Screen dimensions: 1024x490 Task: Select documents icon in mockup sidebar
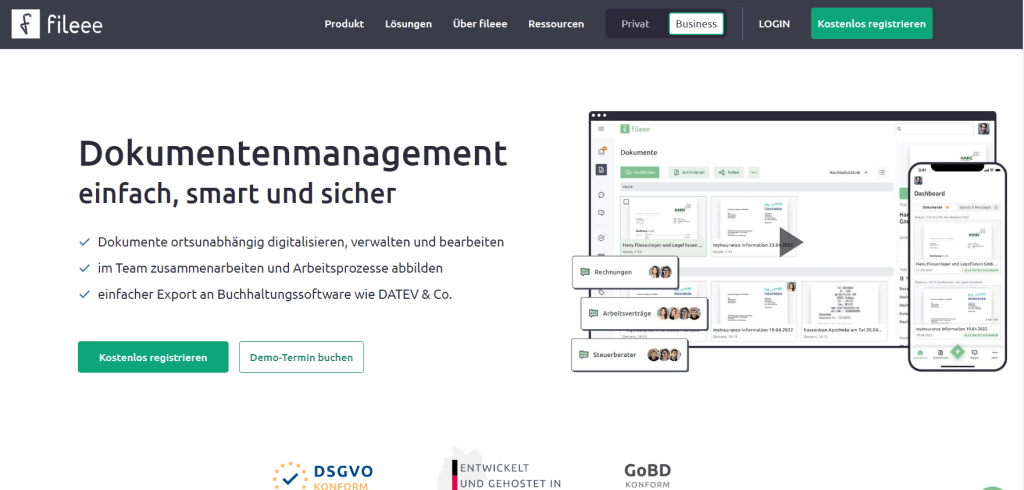601,170
